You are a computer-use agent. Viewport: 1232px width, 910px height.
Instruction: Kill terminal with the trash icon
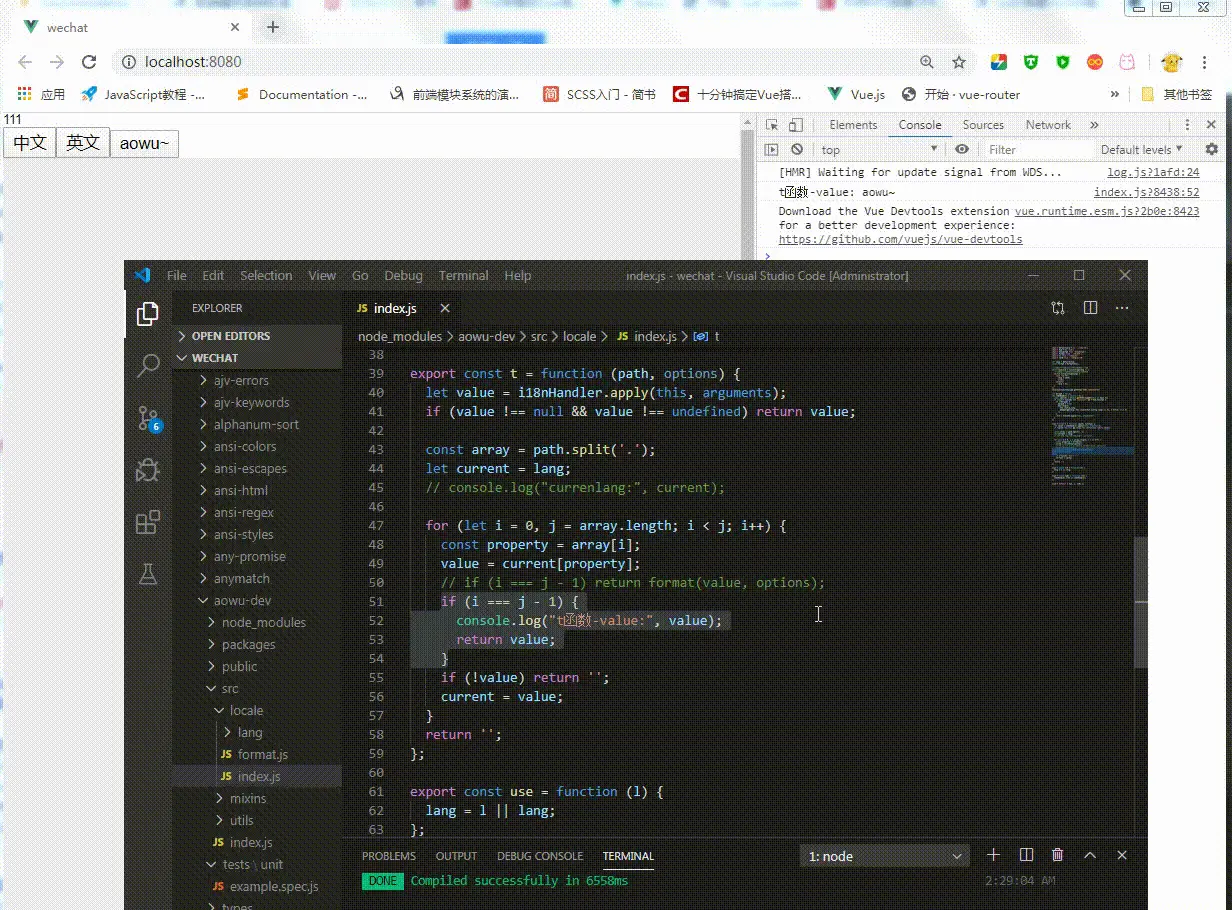(x=1057, y=855)
